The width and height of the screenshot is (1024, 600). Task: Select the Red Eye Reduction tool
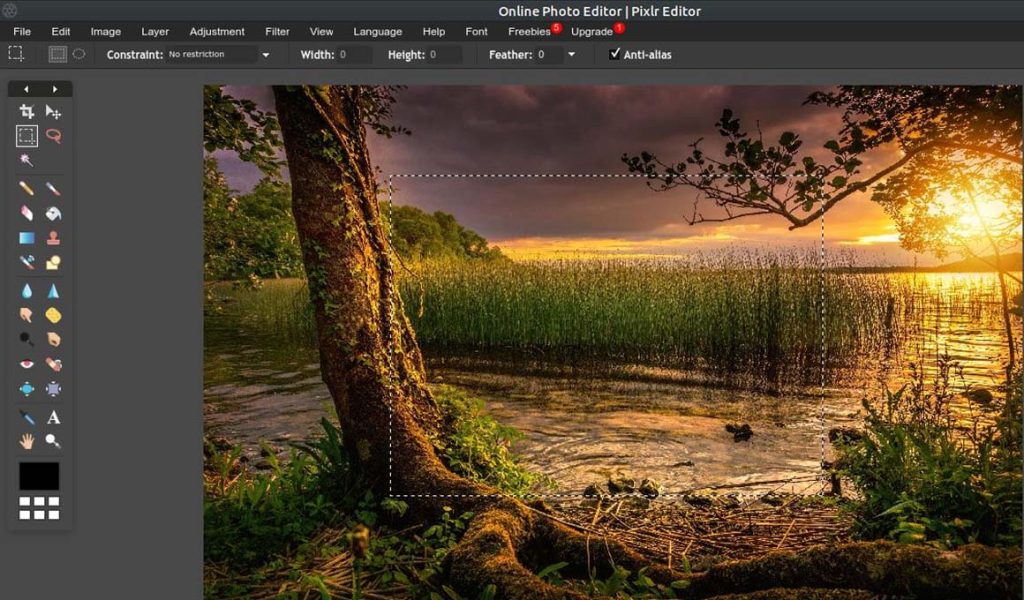(x=26, y=364)
